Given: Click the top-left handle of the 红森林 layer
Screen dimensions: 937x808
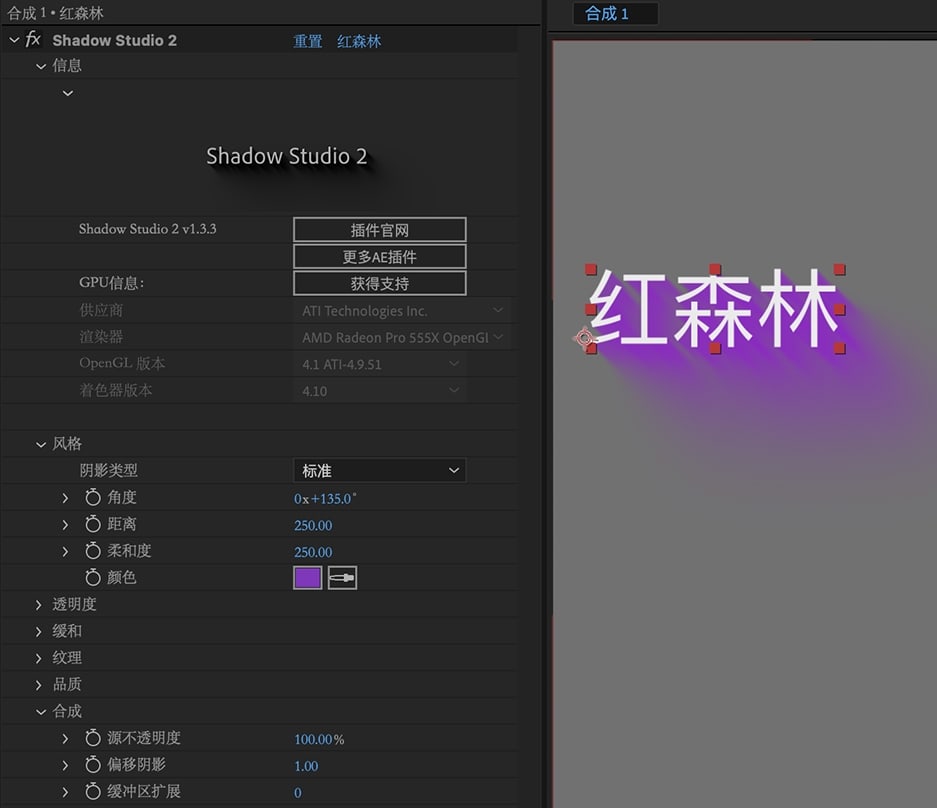Looking at the screenshot, I should click(x=590, y=270).
